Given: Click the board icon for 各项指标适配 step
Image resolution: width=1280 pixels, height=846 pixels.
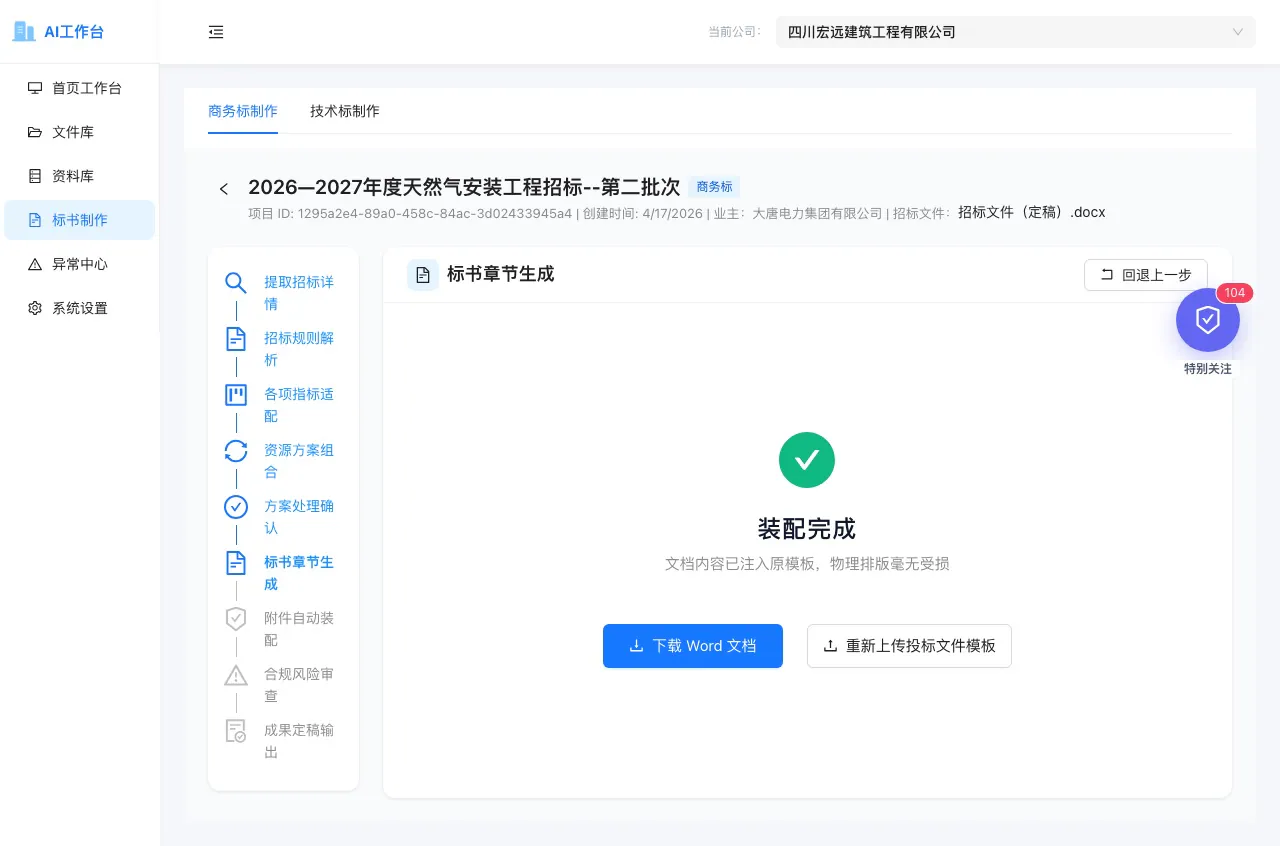Looking at the screenshot, I should pos(236,395).
